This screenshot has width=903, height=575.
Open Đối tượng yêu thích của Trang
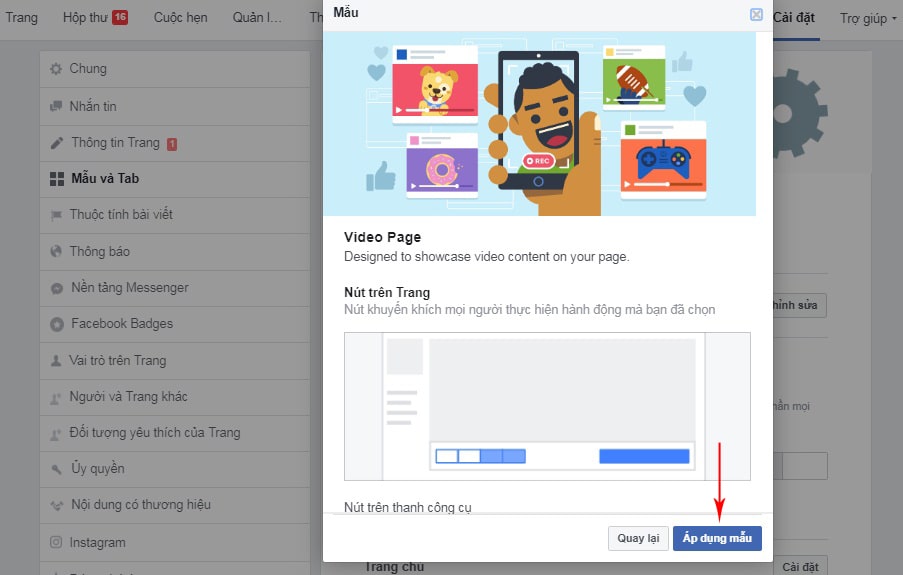(175, 433)
